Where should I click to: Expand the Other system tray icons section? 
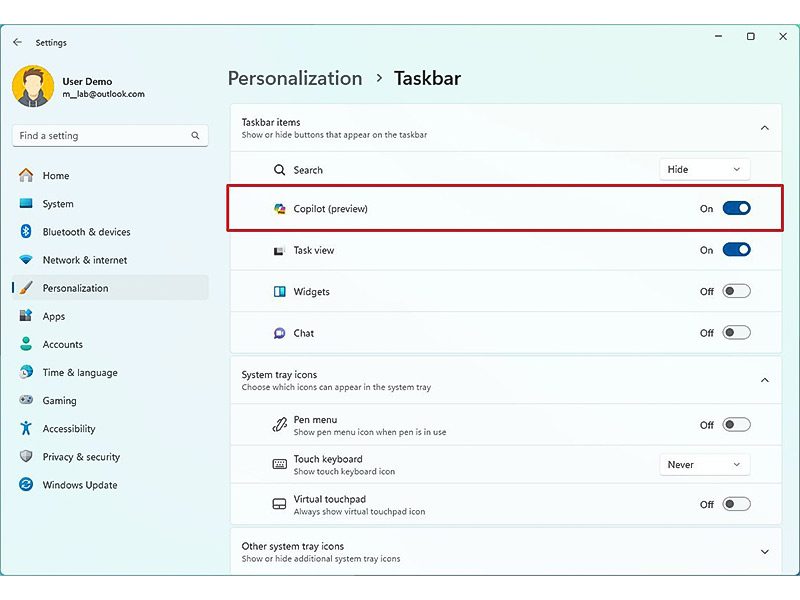click(x=765, y=552)
